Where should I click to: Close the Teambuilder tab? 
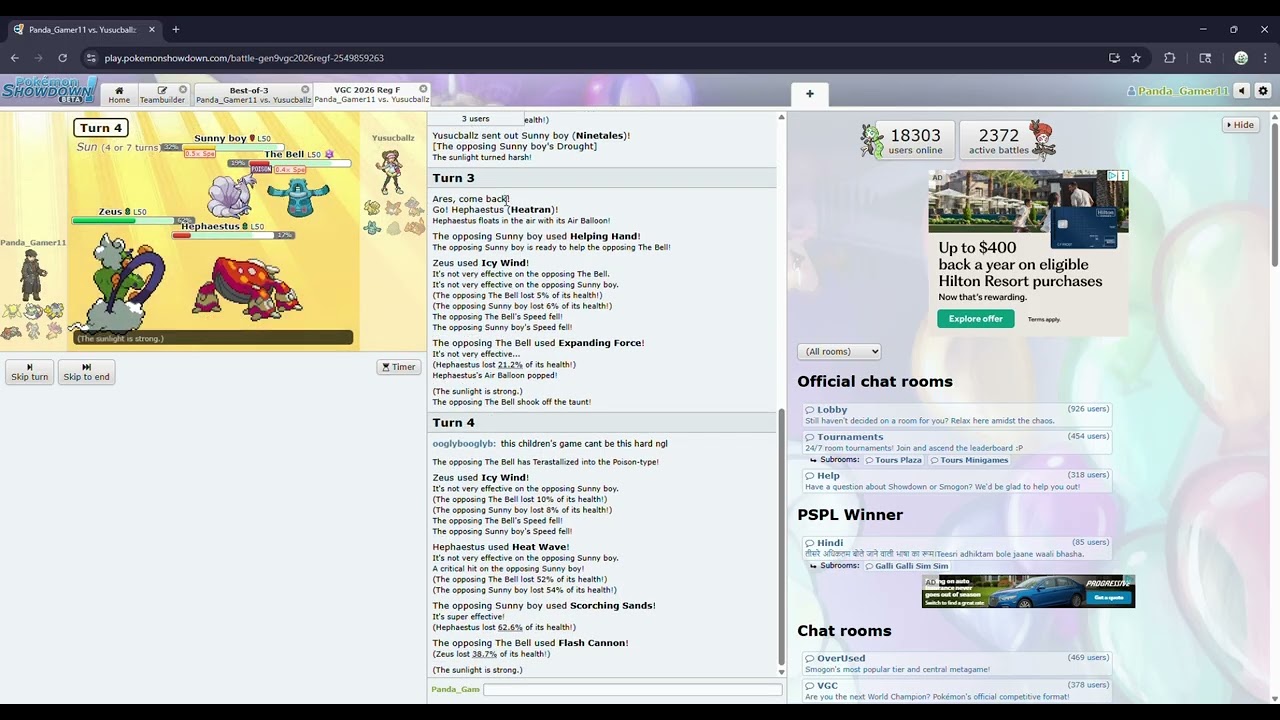click(x=183, y=90)
